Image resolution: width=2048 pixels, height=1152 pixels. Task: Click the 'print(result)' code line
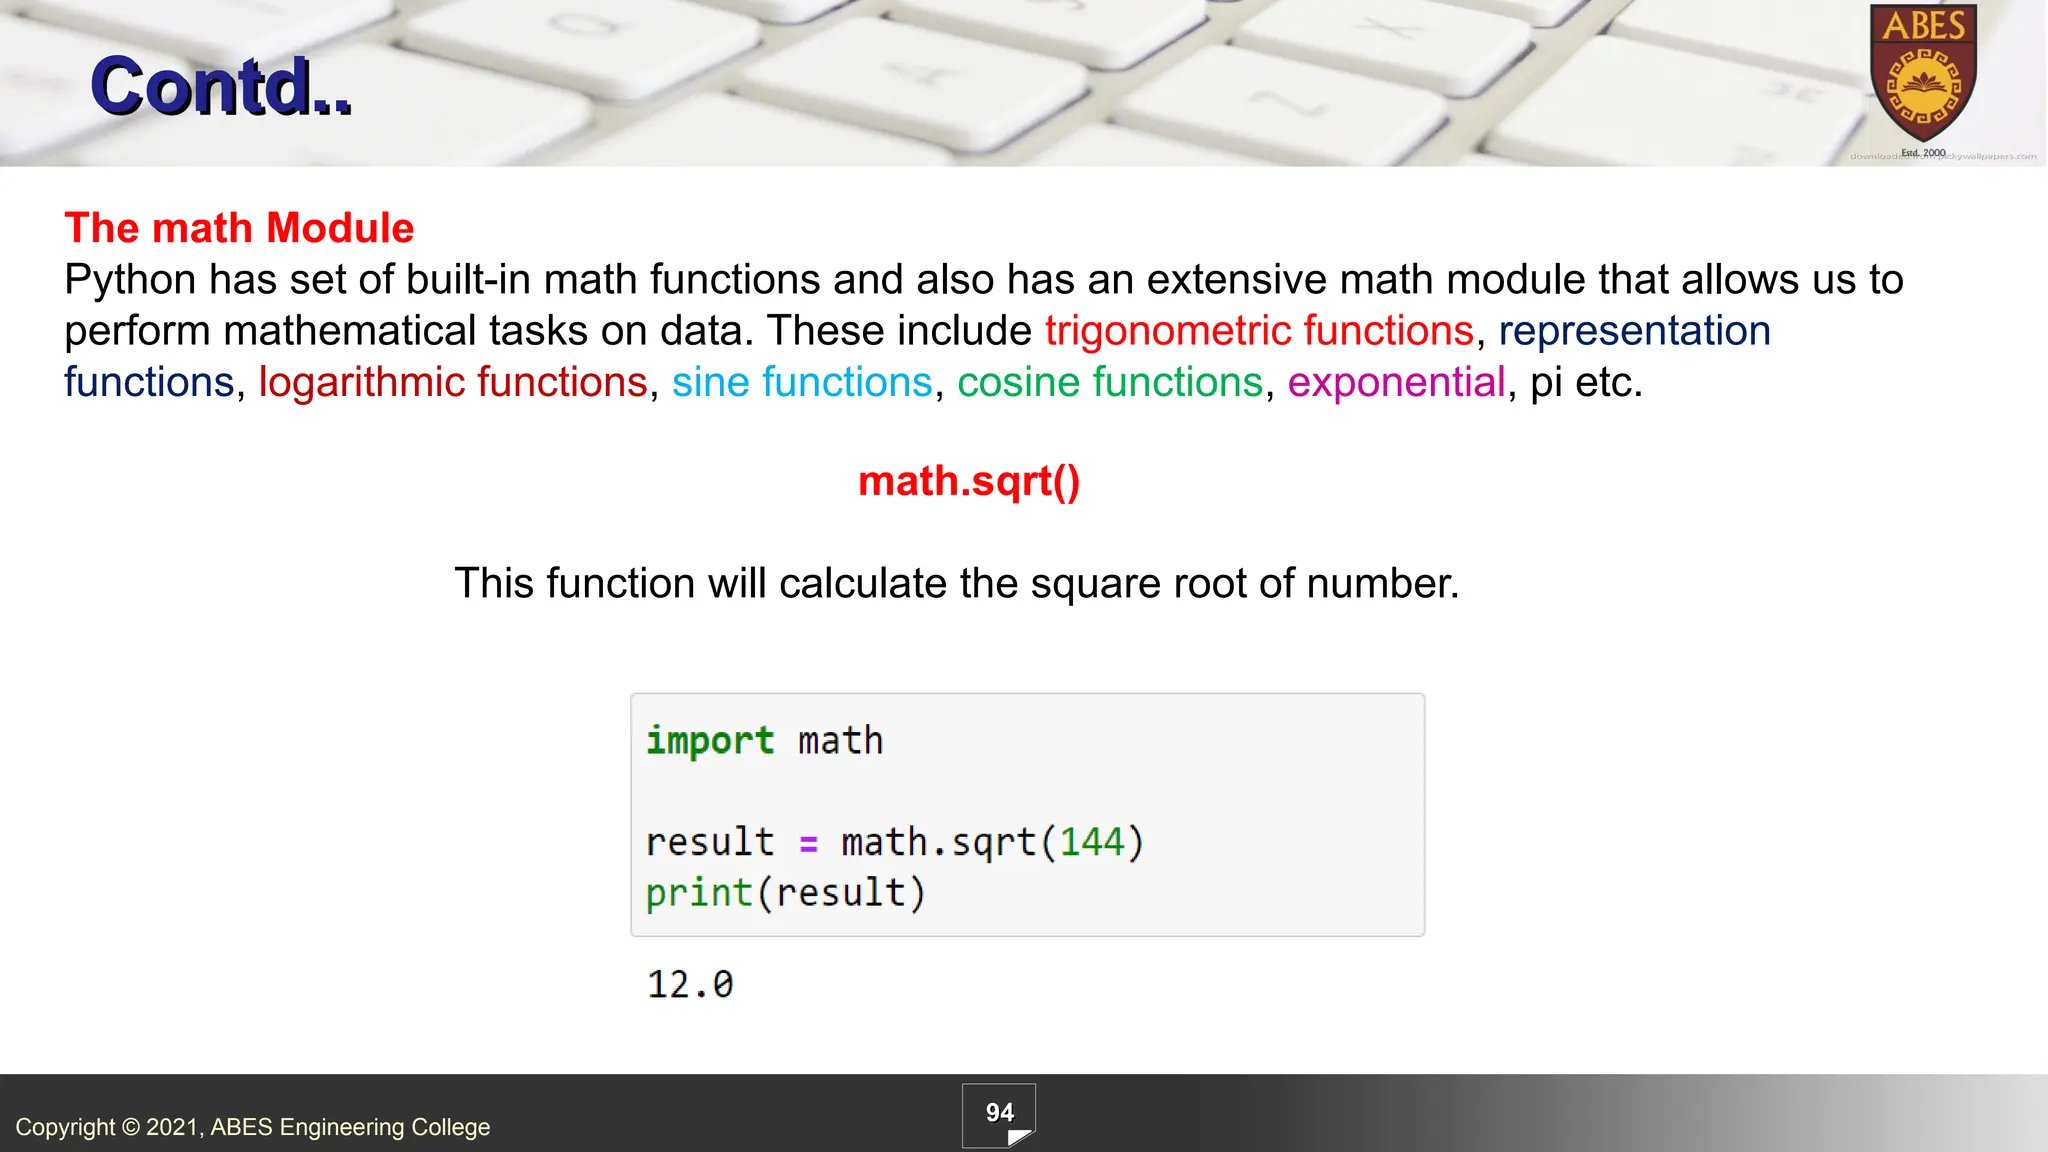click(x=785, y=892)
